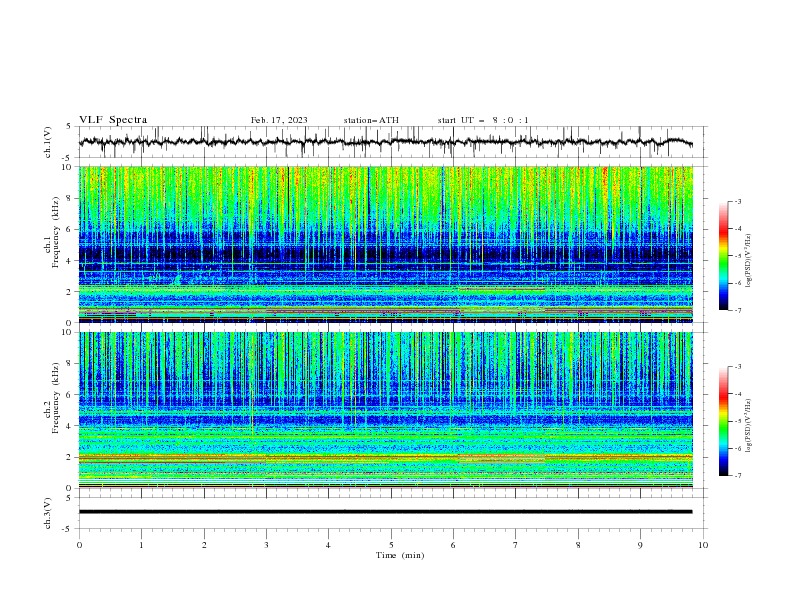
Task: Click the "VLF Spectra" title text
Action: [x=113, y=120]
